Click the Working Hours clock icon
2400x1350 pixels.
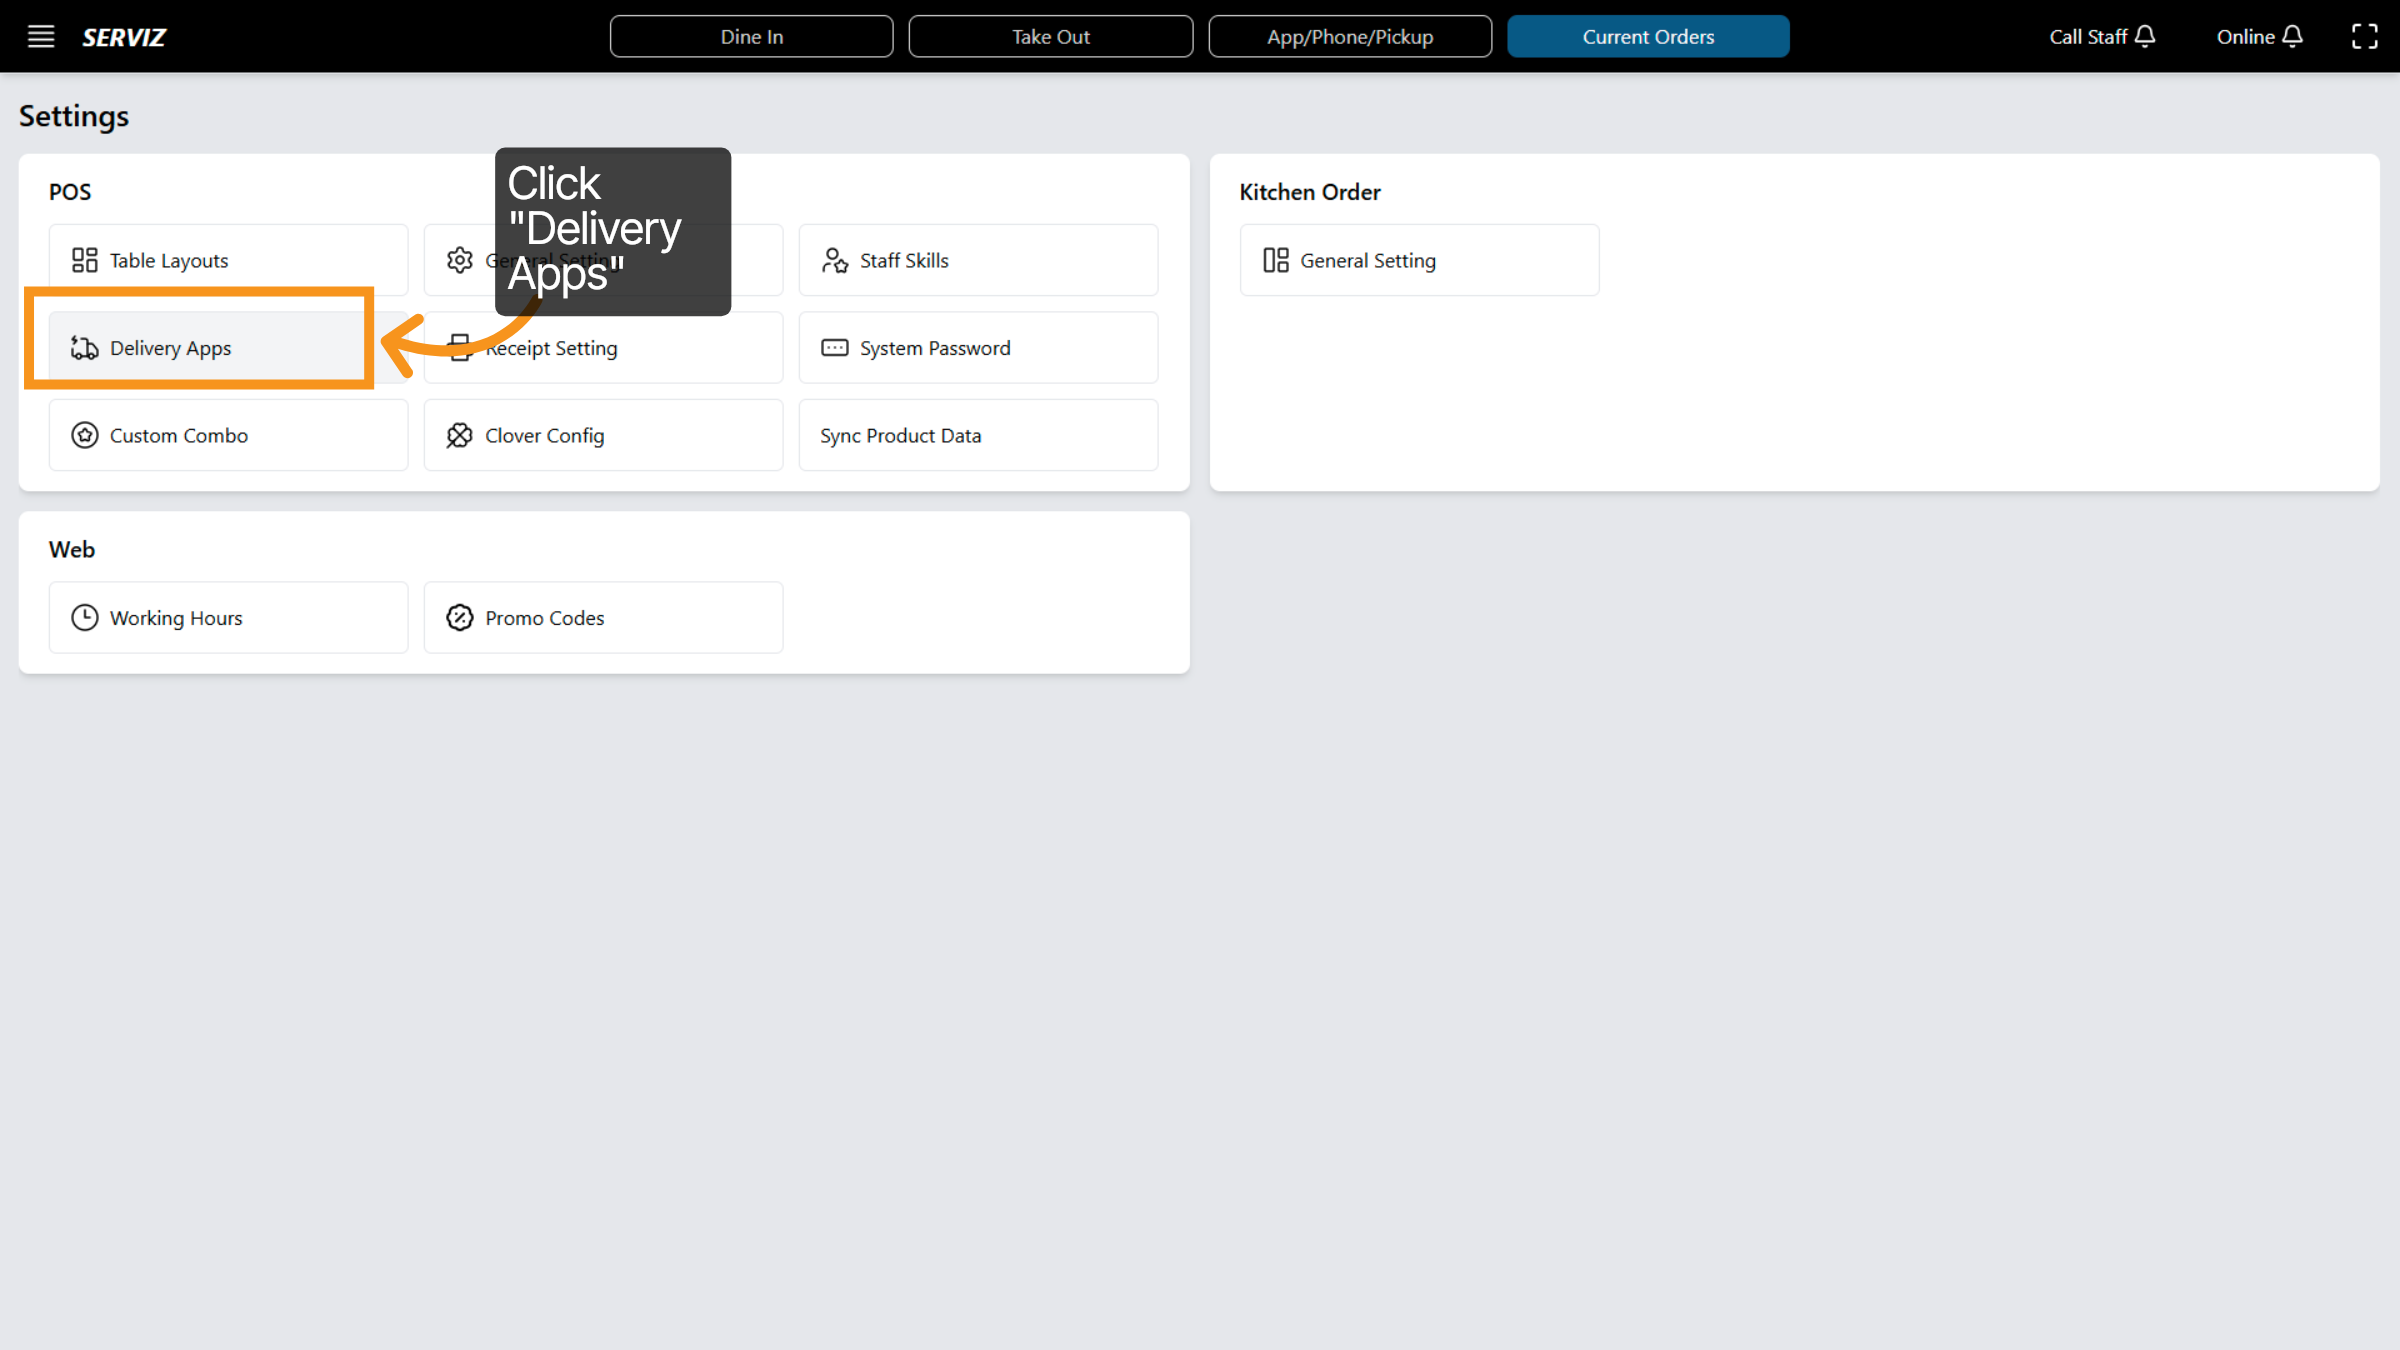point(85,617)
